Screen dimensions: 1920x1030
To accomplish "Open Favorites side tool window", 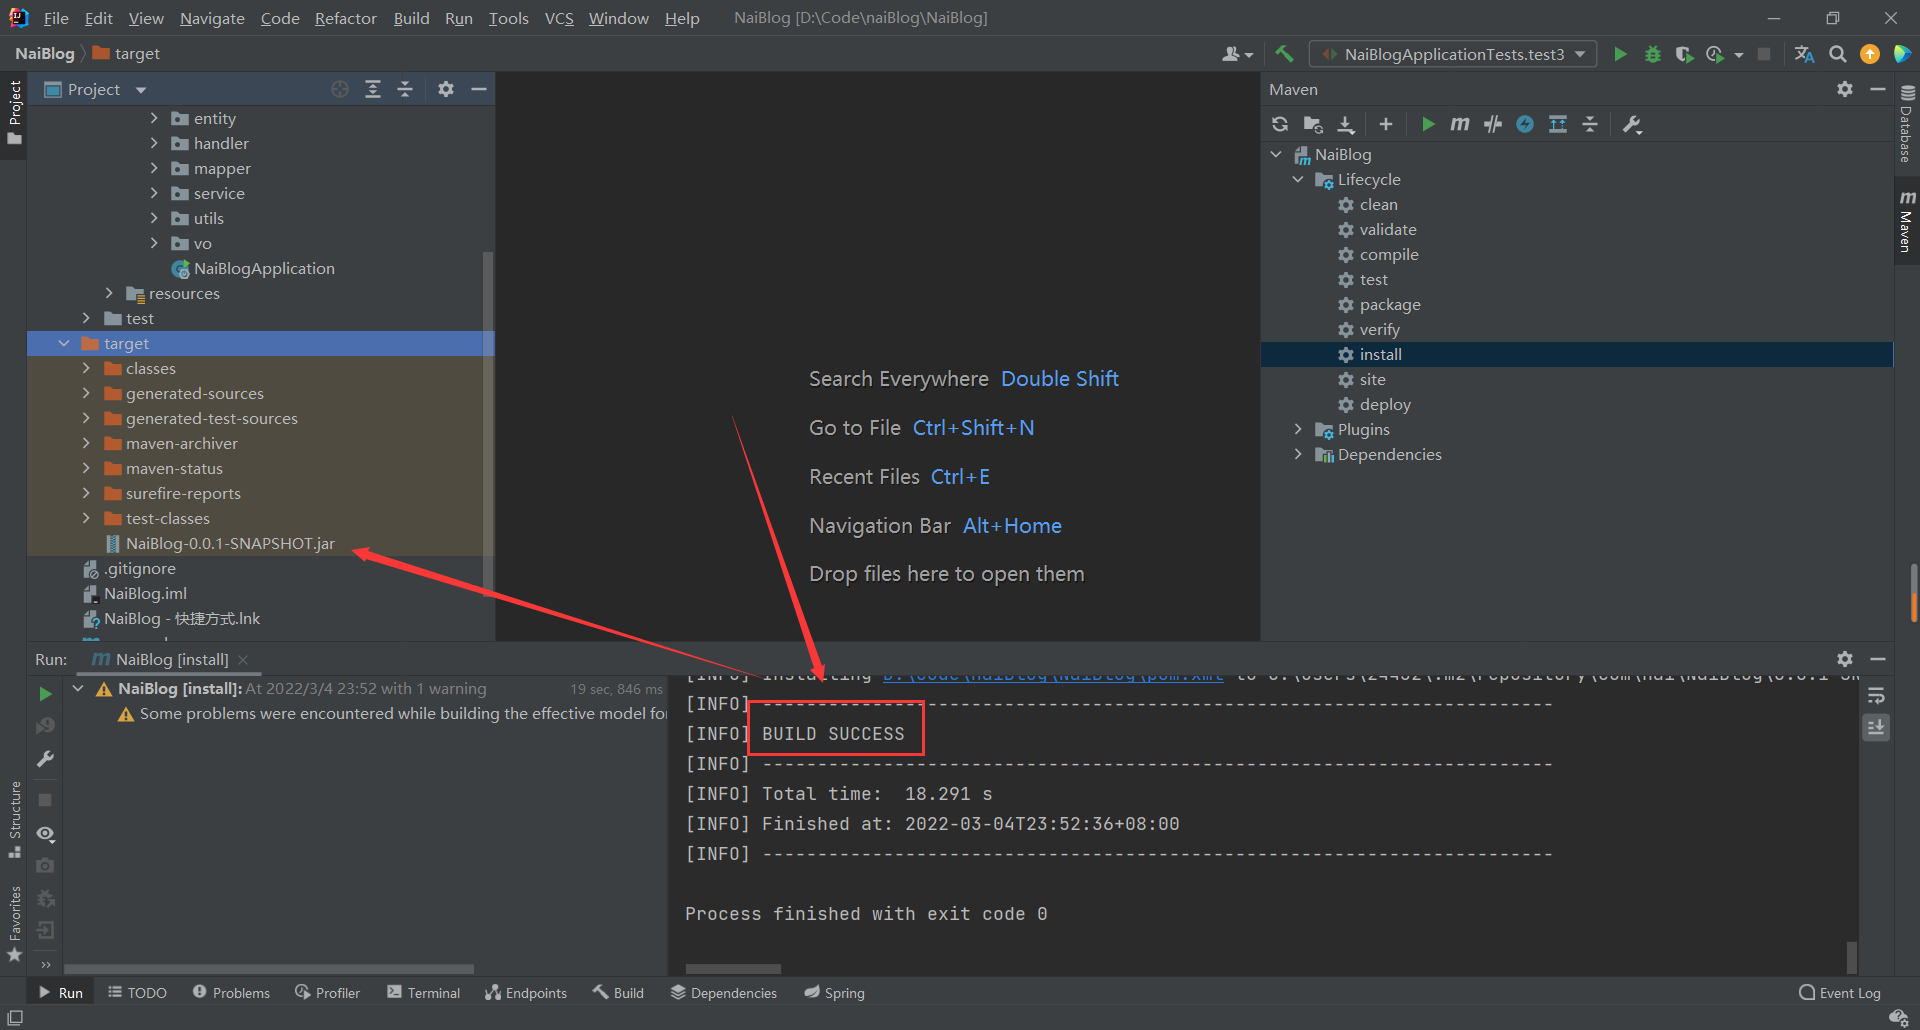I will (x=14, y=923).
